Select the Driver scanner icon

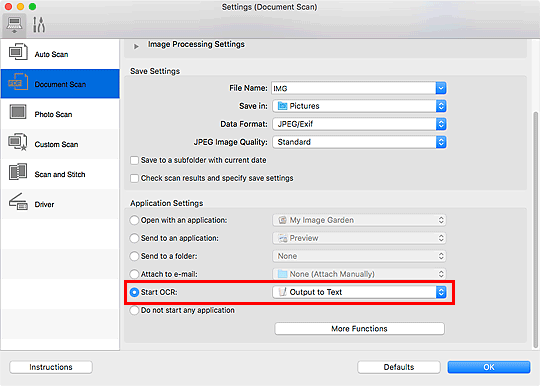18,202
